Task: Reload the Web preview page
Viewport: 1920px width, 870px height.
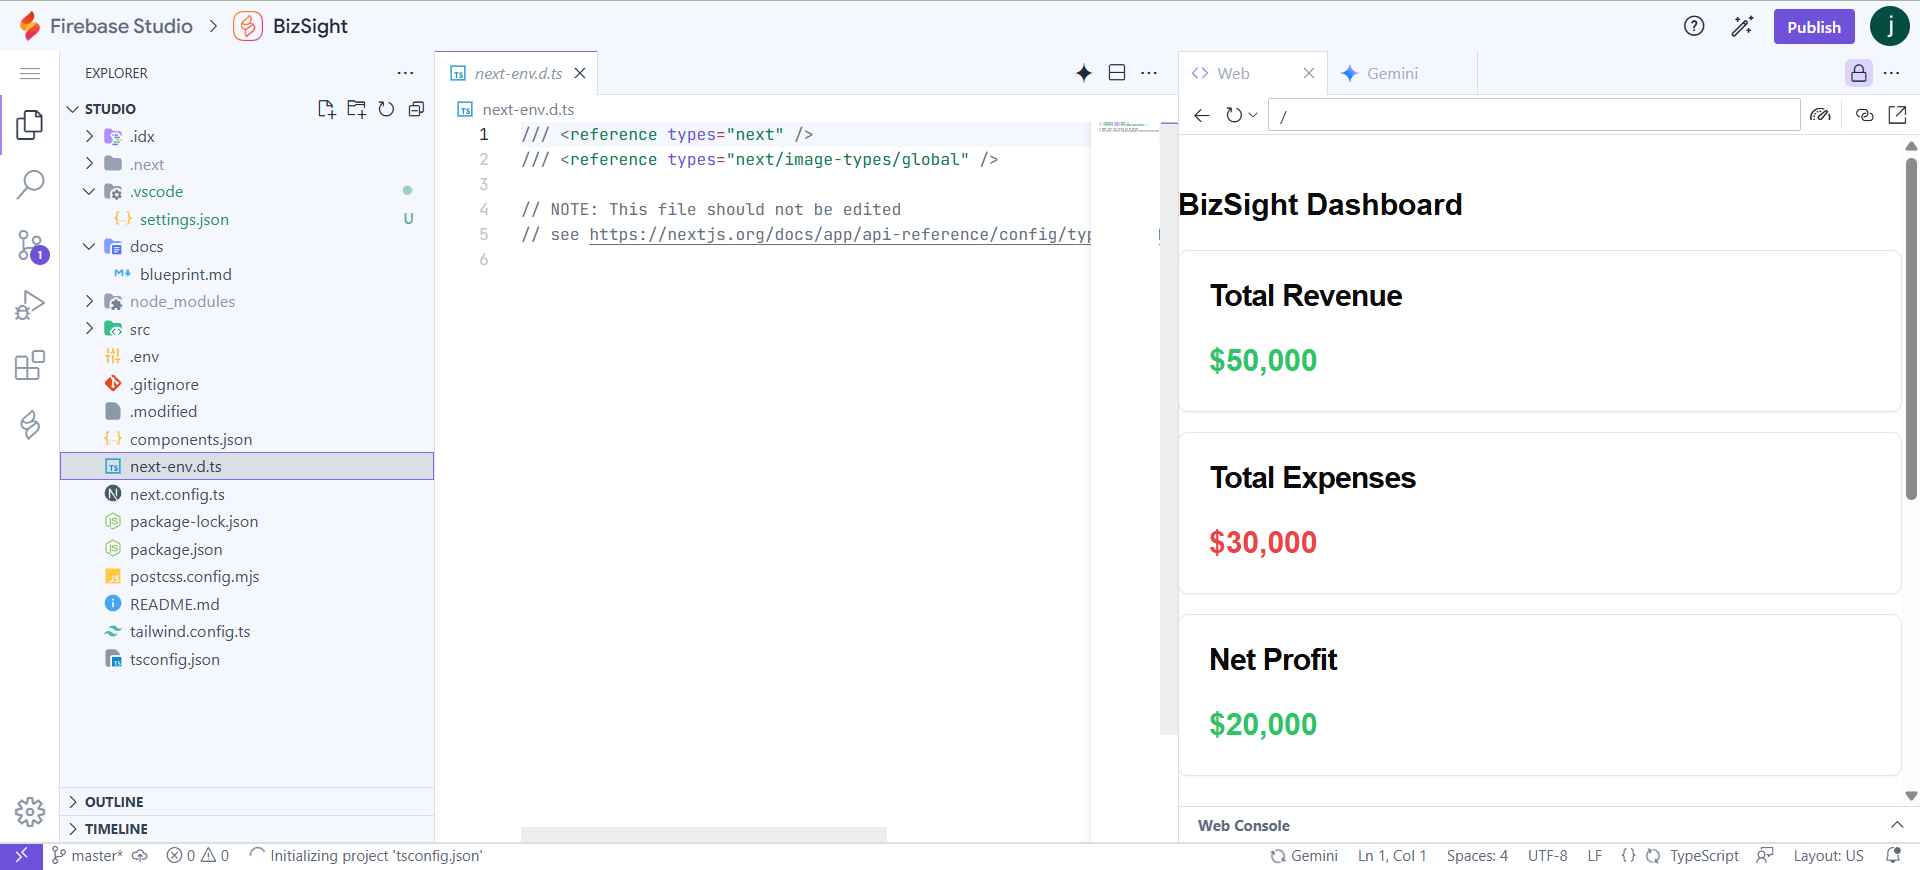Action: coord(1234,115)
